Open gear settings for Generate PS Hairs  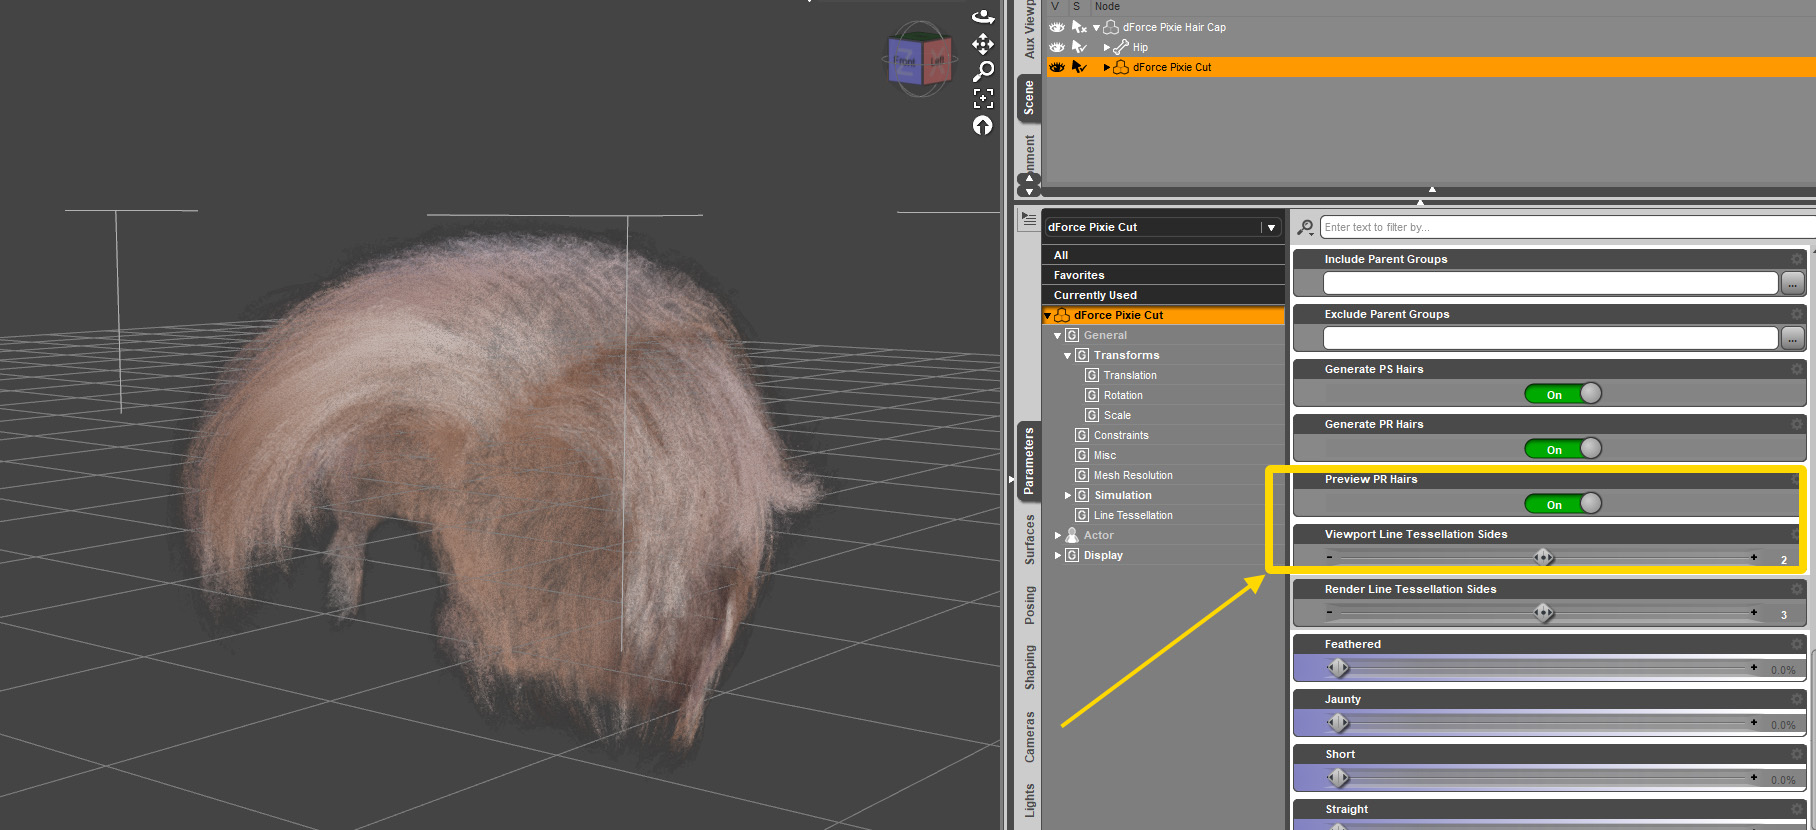pyautogui.click(x=1797, y=369)
